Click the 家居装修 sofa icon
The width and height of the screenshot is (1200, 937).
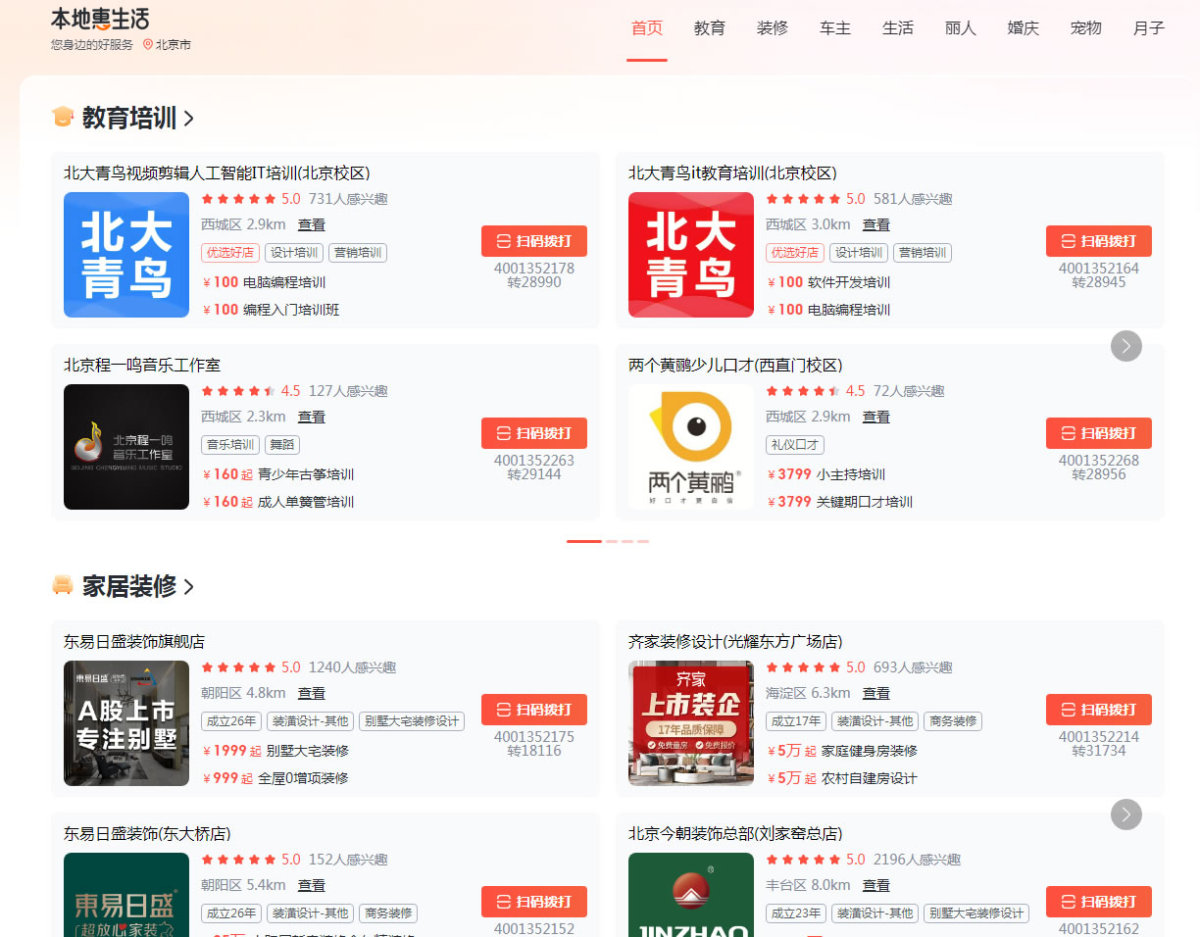(x=63, y=585)
